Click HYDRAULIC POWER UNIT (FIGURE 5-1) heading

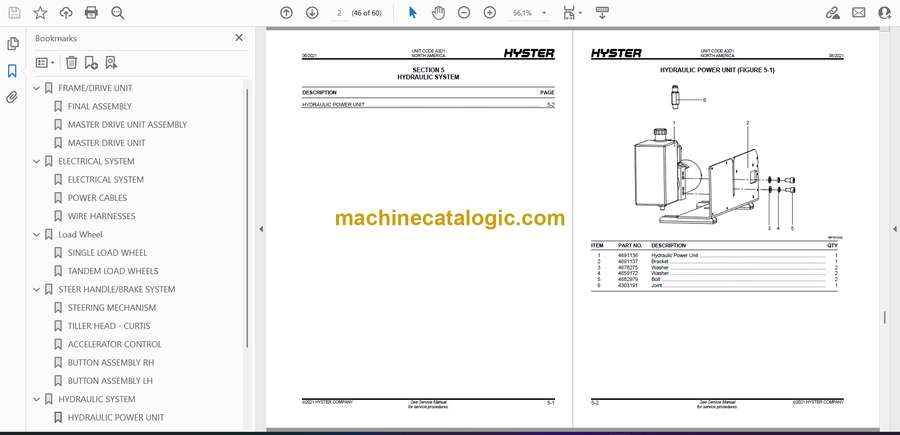coord(717,70)
